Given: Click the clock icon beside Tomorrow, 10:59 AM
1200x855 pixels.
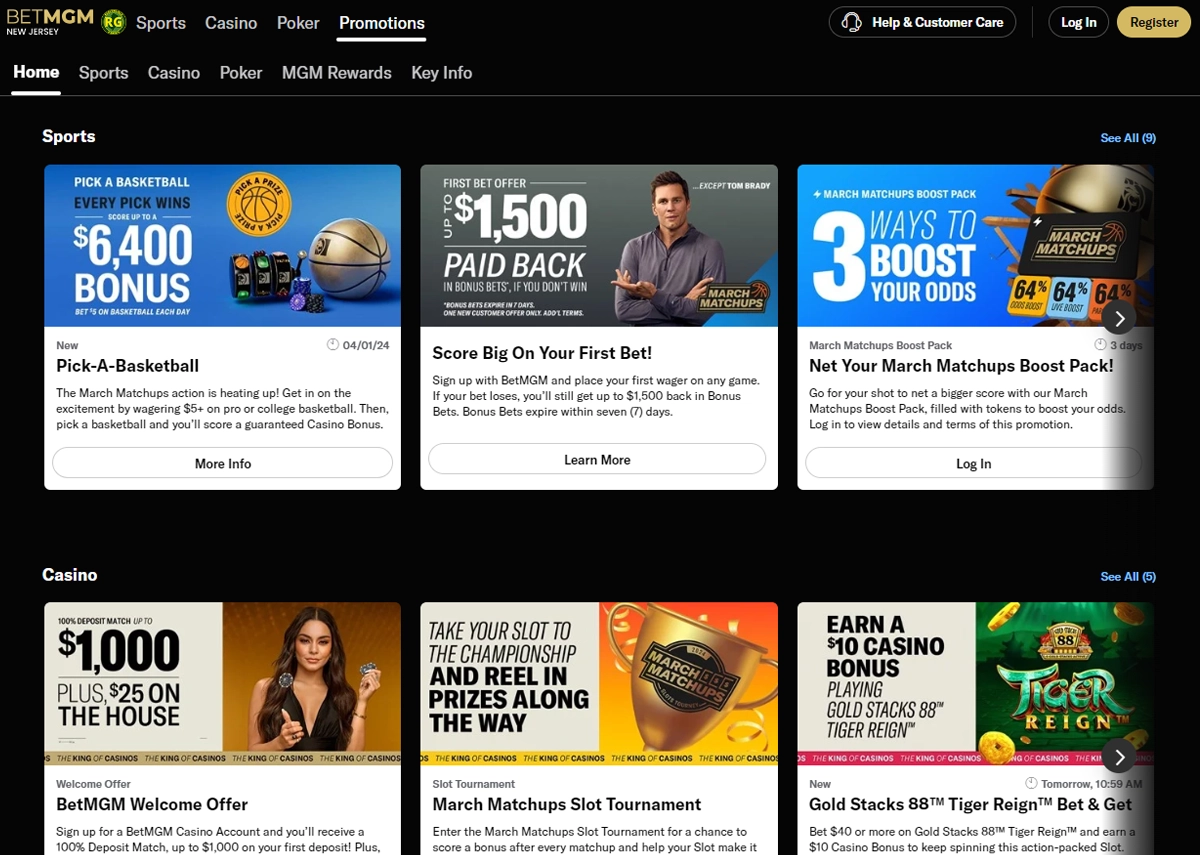Looking at the screenshot, I should (1032, 783).
